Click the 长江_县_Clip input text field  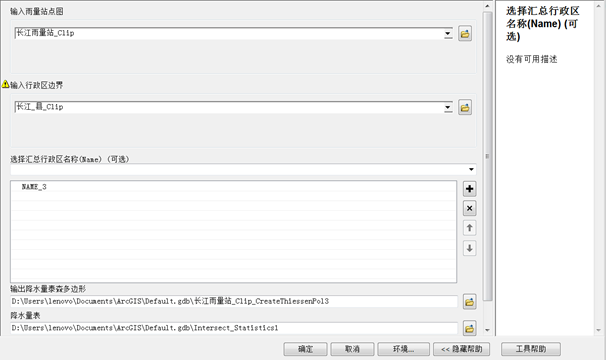[229, 107]
